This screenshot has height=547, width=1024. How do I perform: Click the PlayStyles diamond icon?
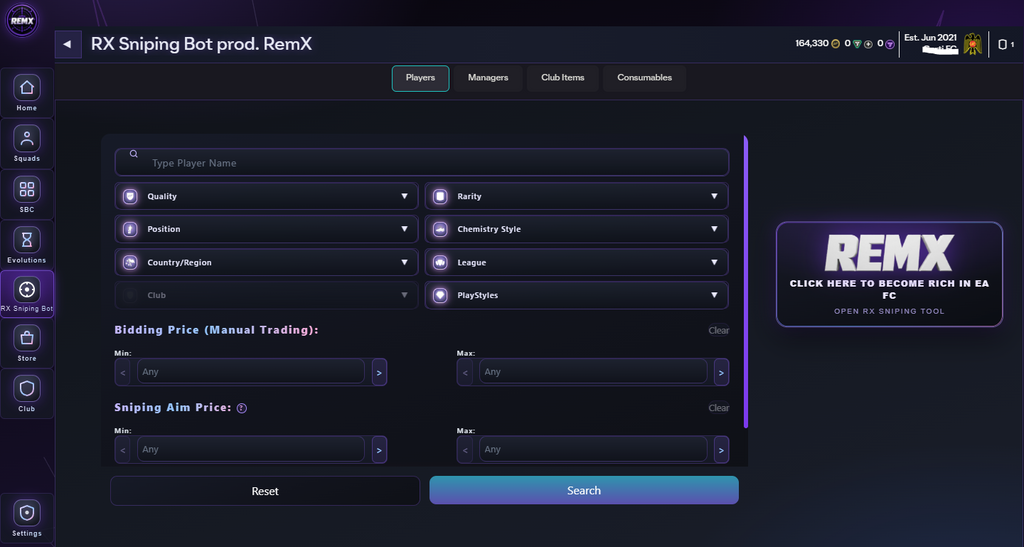click(x=440, y=295)
